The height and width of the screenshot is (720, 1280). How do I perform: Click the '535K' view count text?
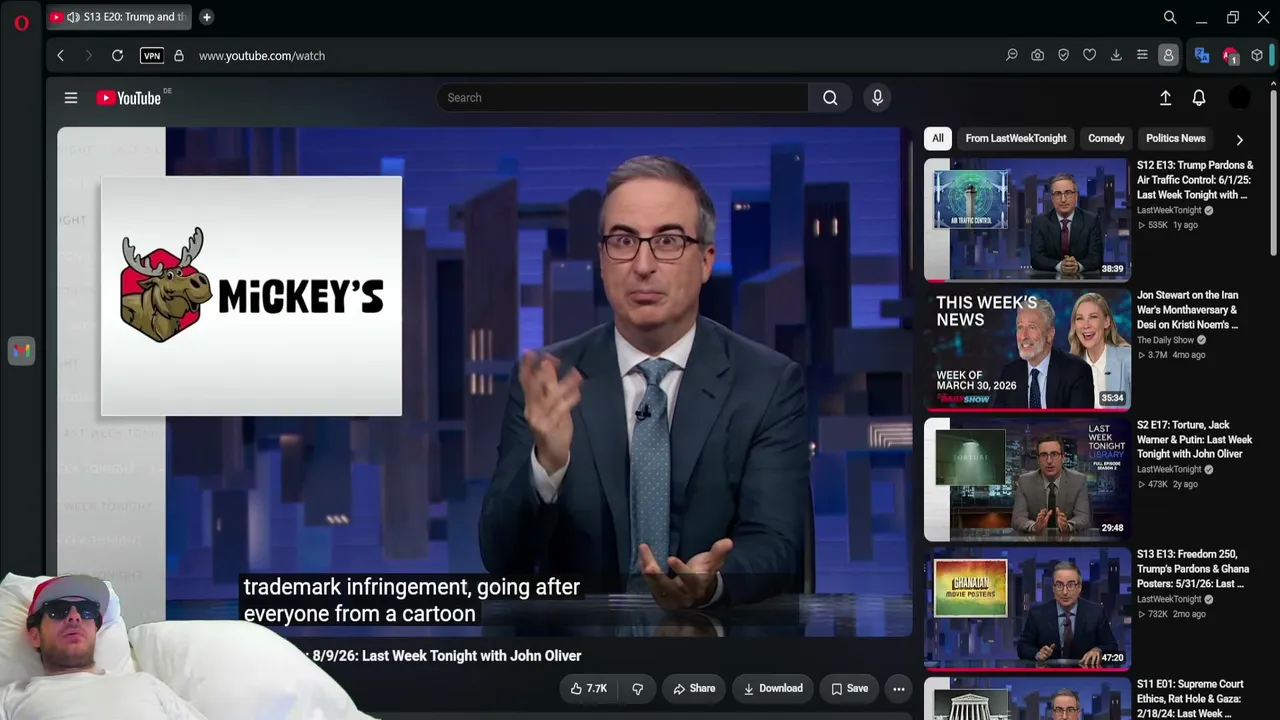point(1158,225)
